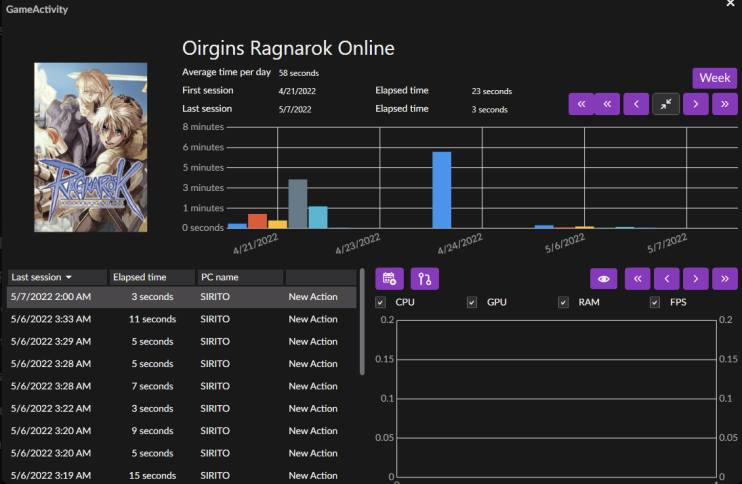Select the 5/6/2022 3:19 AM session row
The height and width of the screenshot is (484, 742).
coord(181,475)
